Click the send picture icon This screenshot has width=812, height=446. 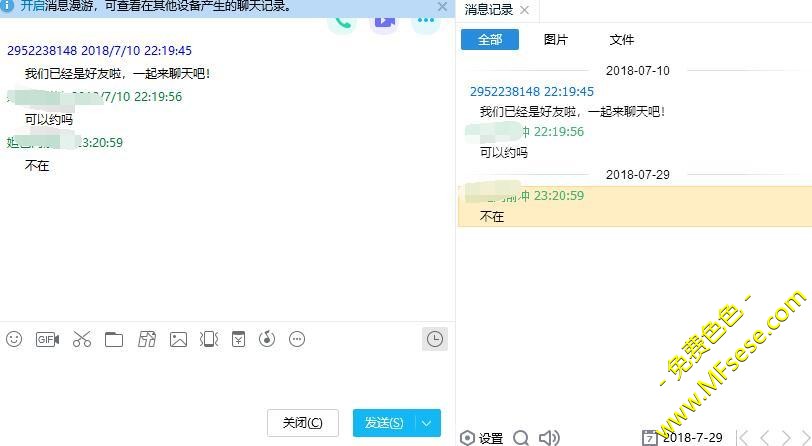coord(178,339)
